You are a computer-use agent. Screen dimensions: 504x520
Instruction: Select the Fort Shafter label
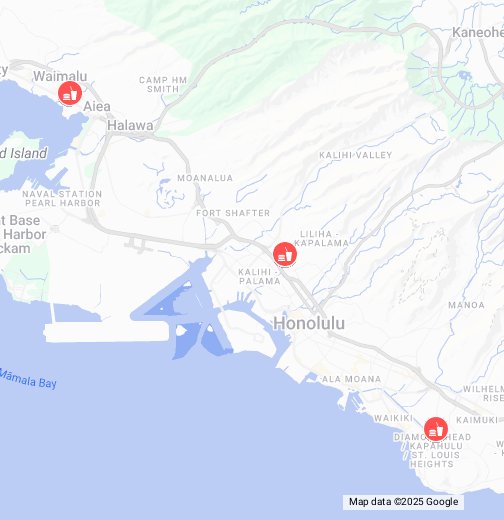pos(233,213)
